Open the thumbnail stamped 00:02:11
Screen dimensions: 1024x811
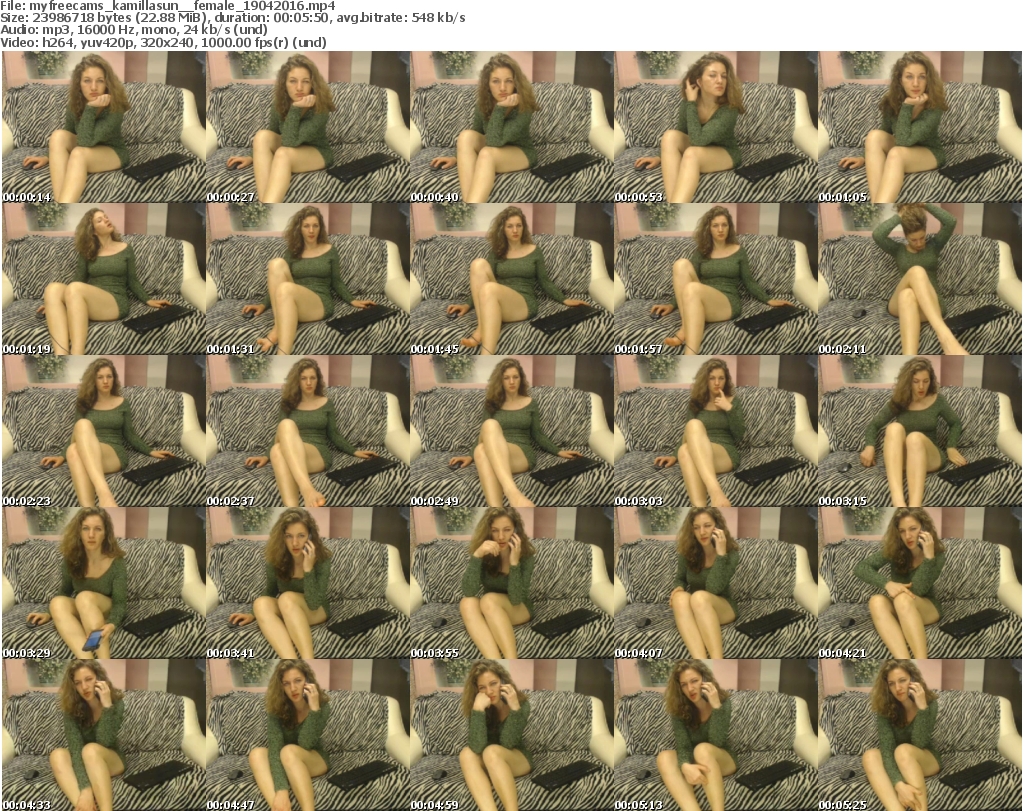click(x=920, y=279)
